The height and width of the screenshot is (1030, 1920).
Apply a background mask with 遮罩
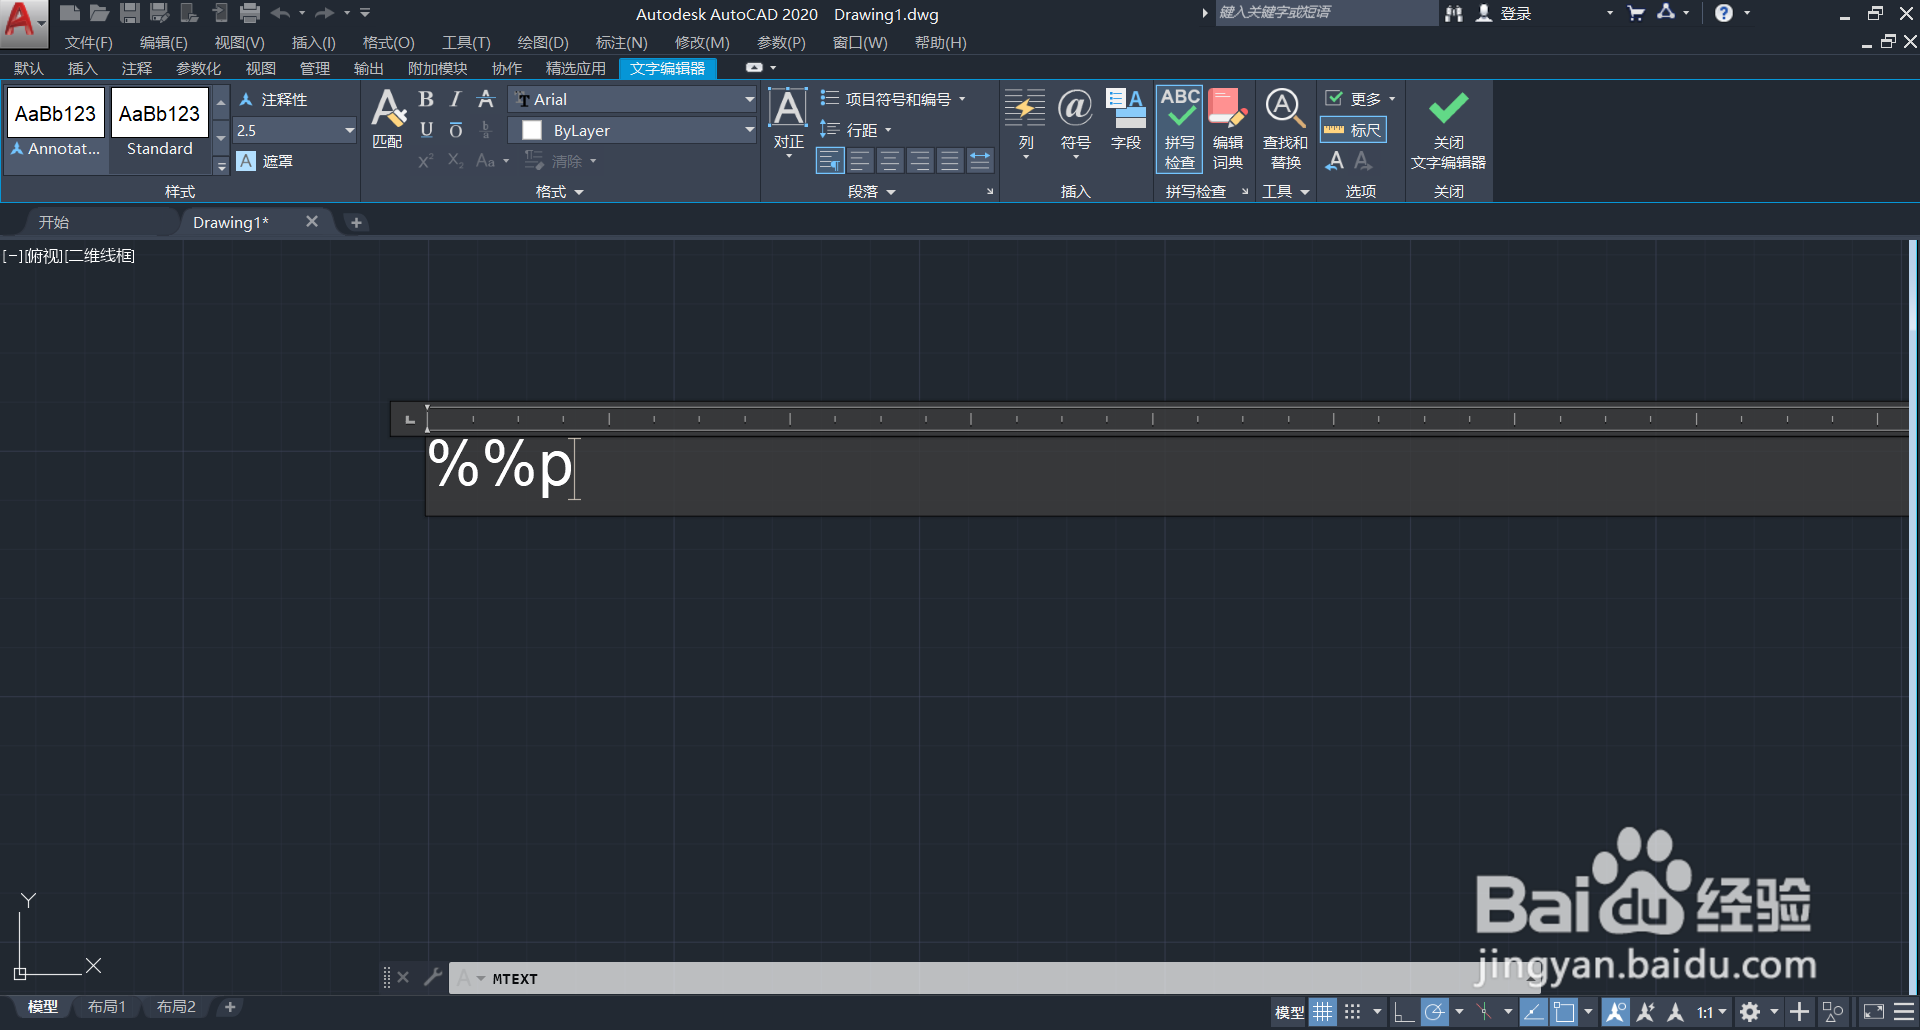268,160
